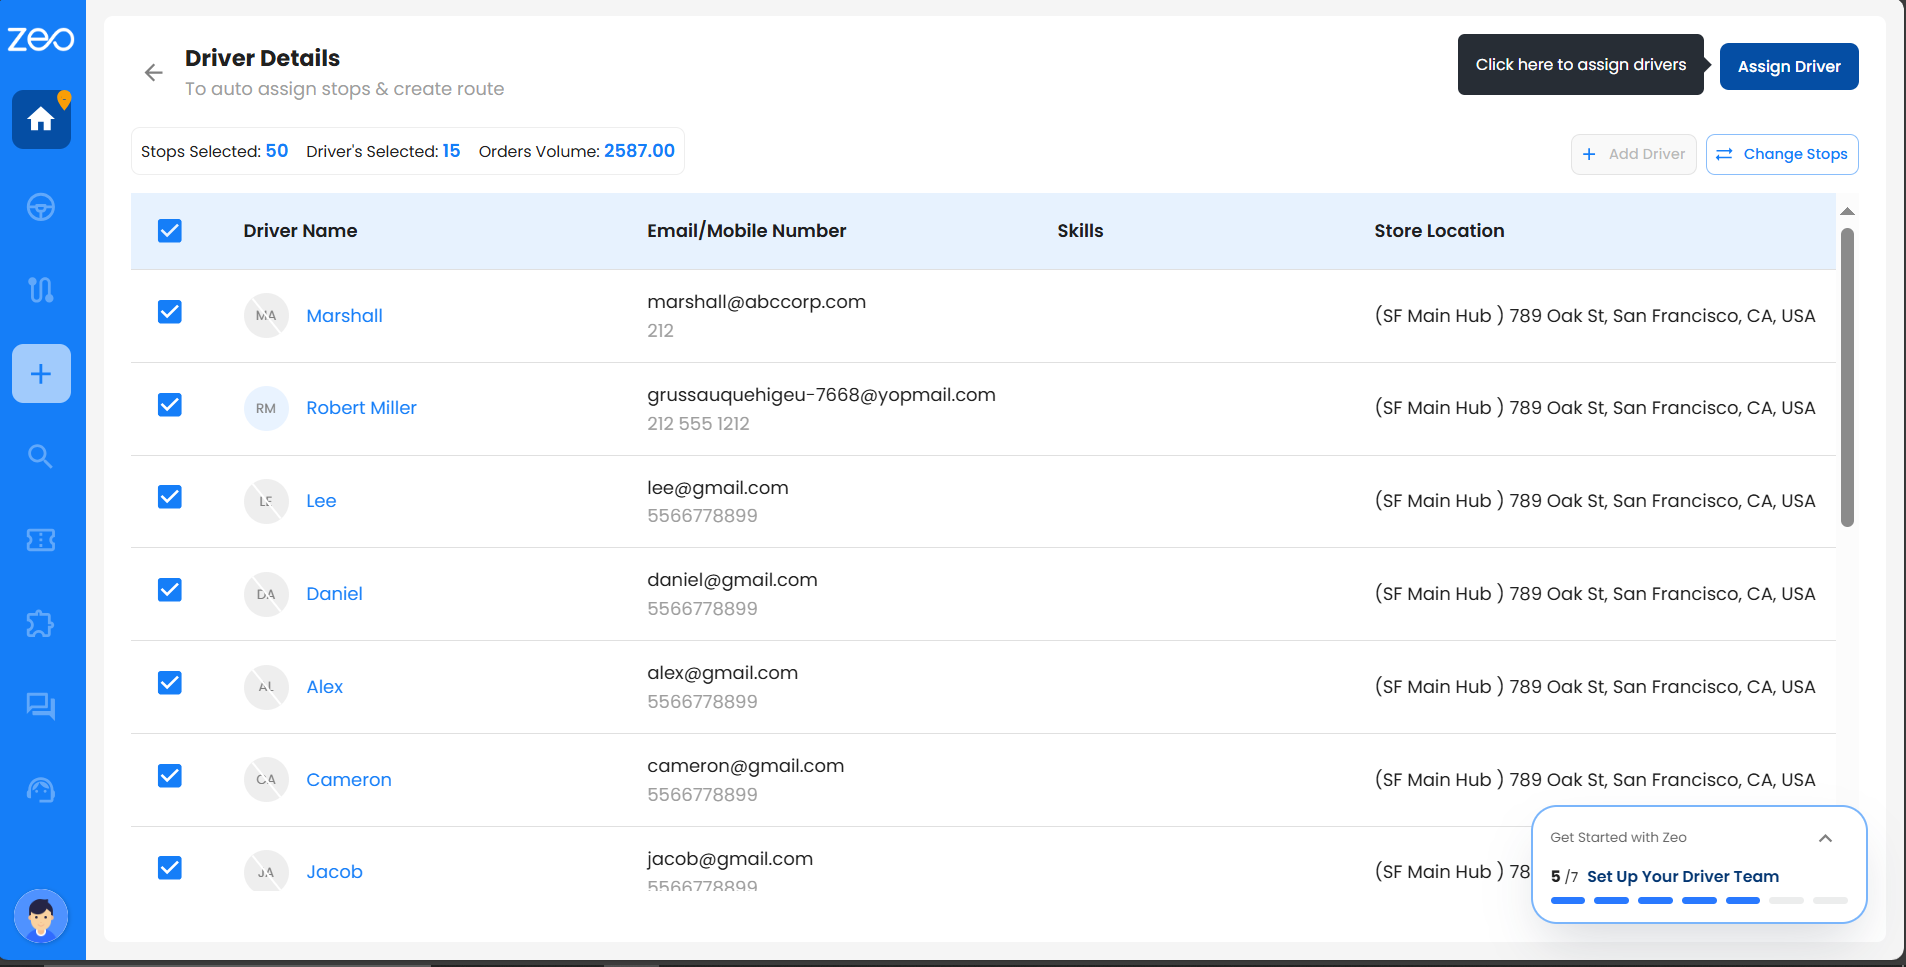Open the drivers steering wheel icon

[x=41, y=207]
